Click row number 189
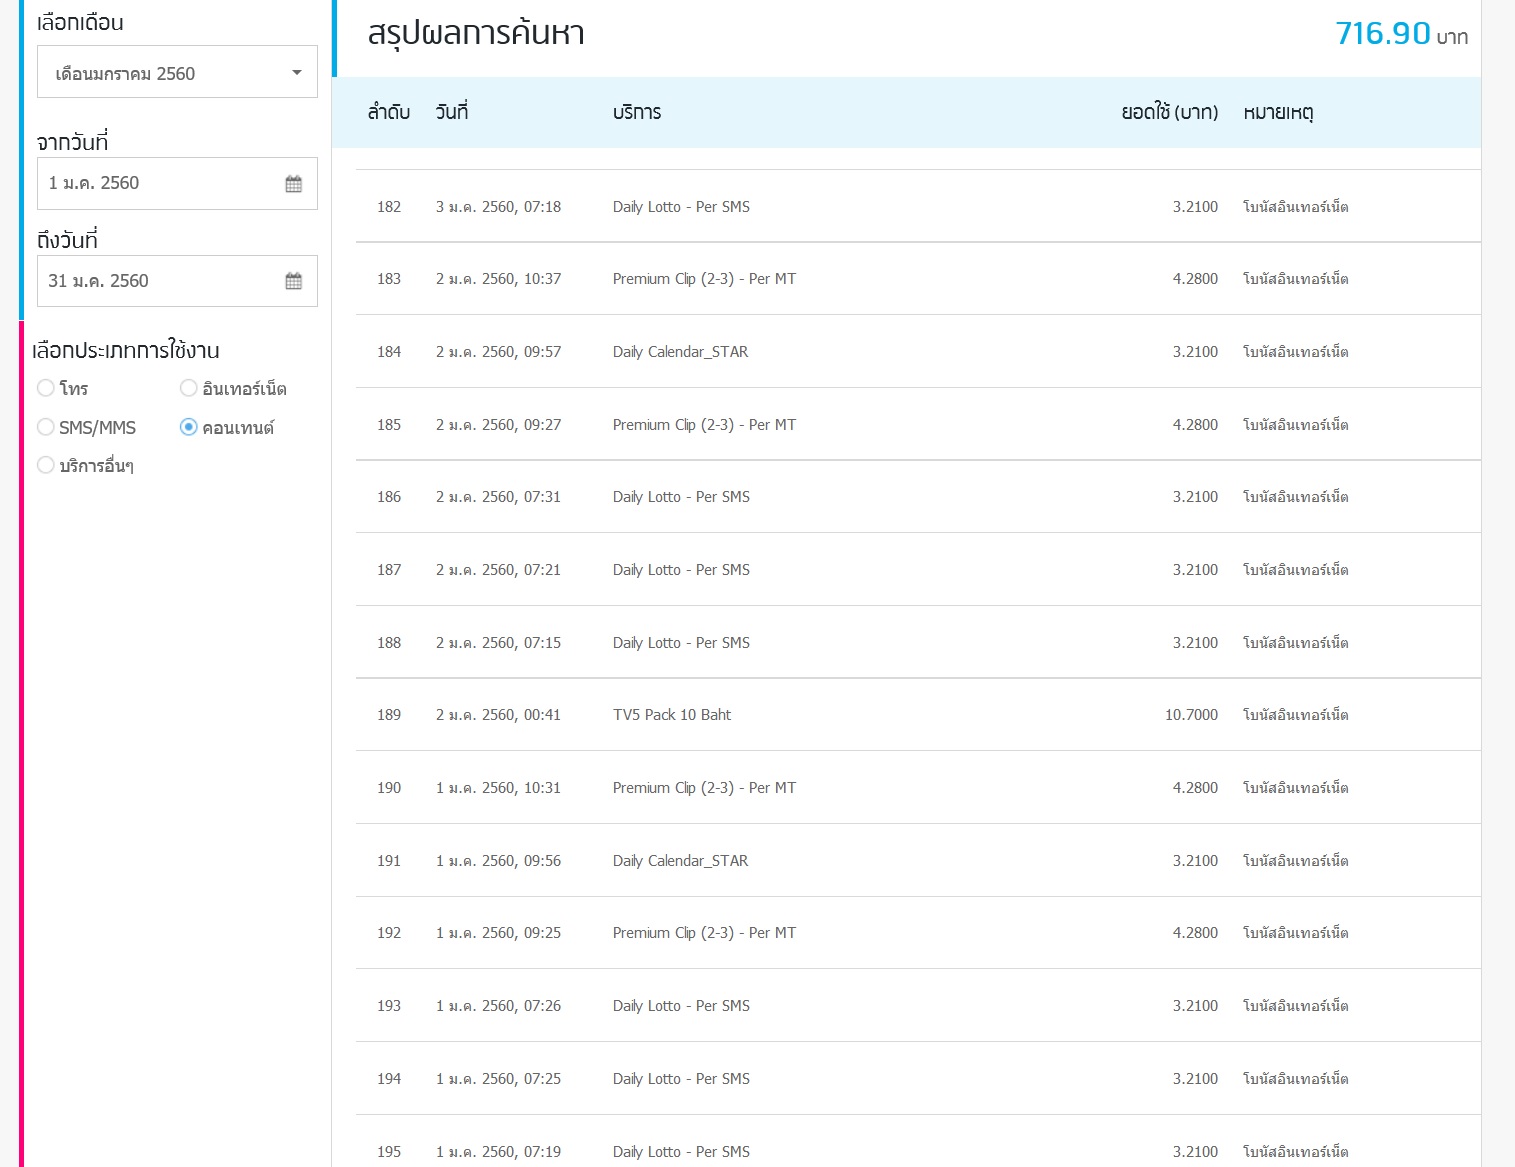1515x1167 pixels. tap(389, 715)
